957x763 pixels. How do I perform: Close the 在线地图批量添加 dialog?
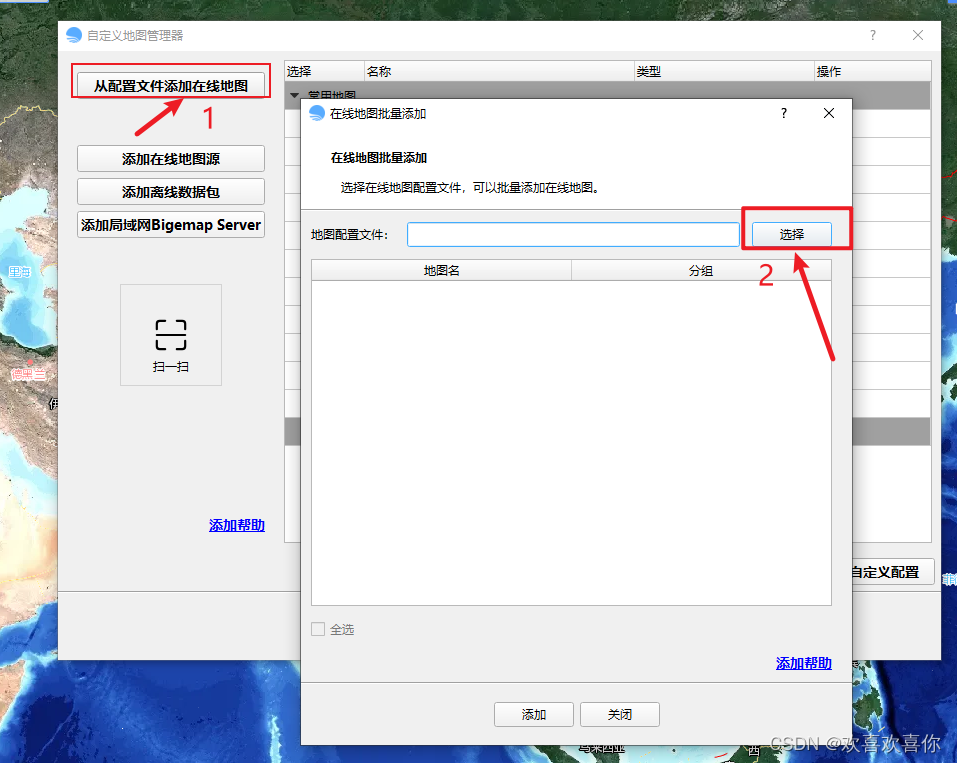828,113
